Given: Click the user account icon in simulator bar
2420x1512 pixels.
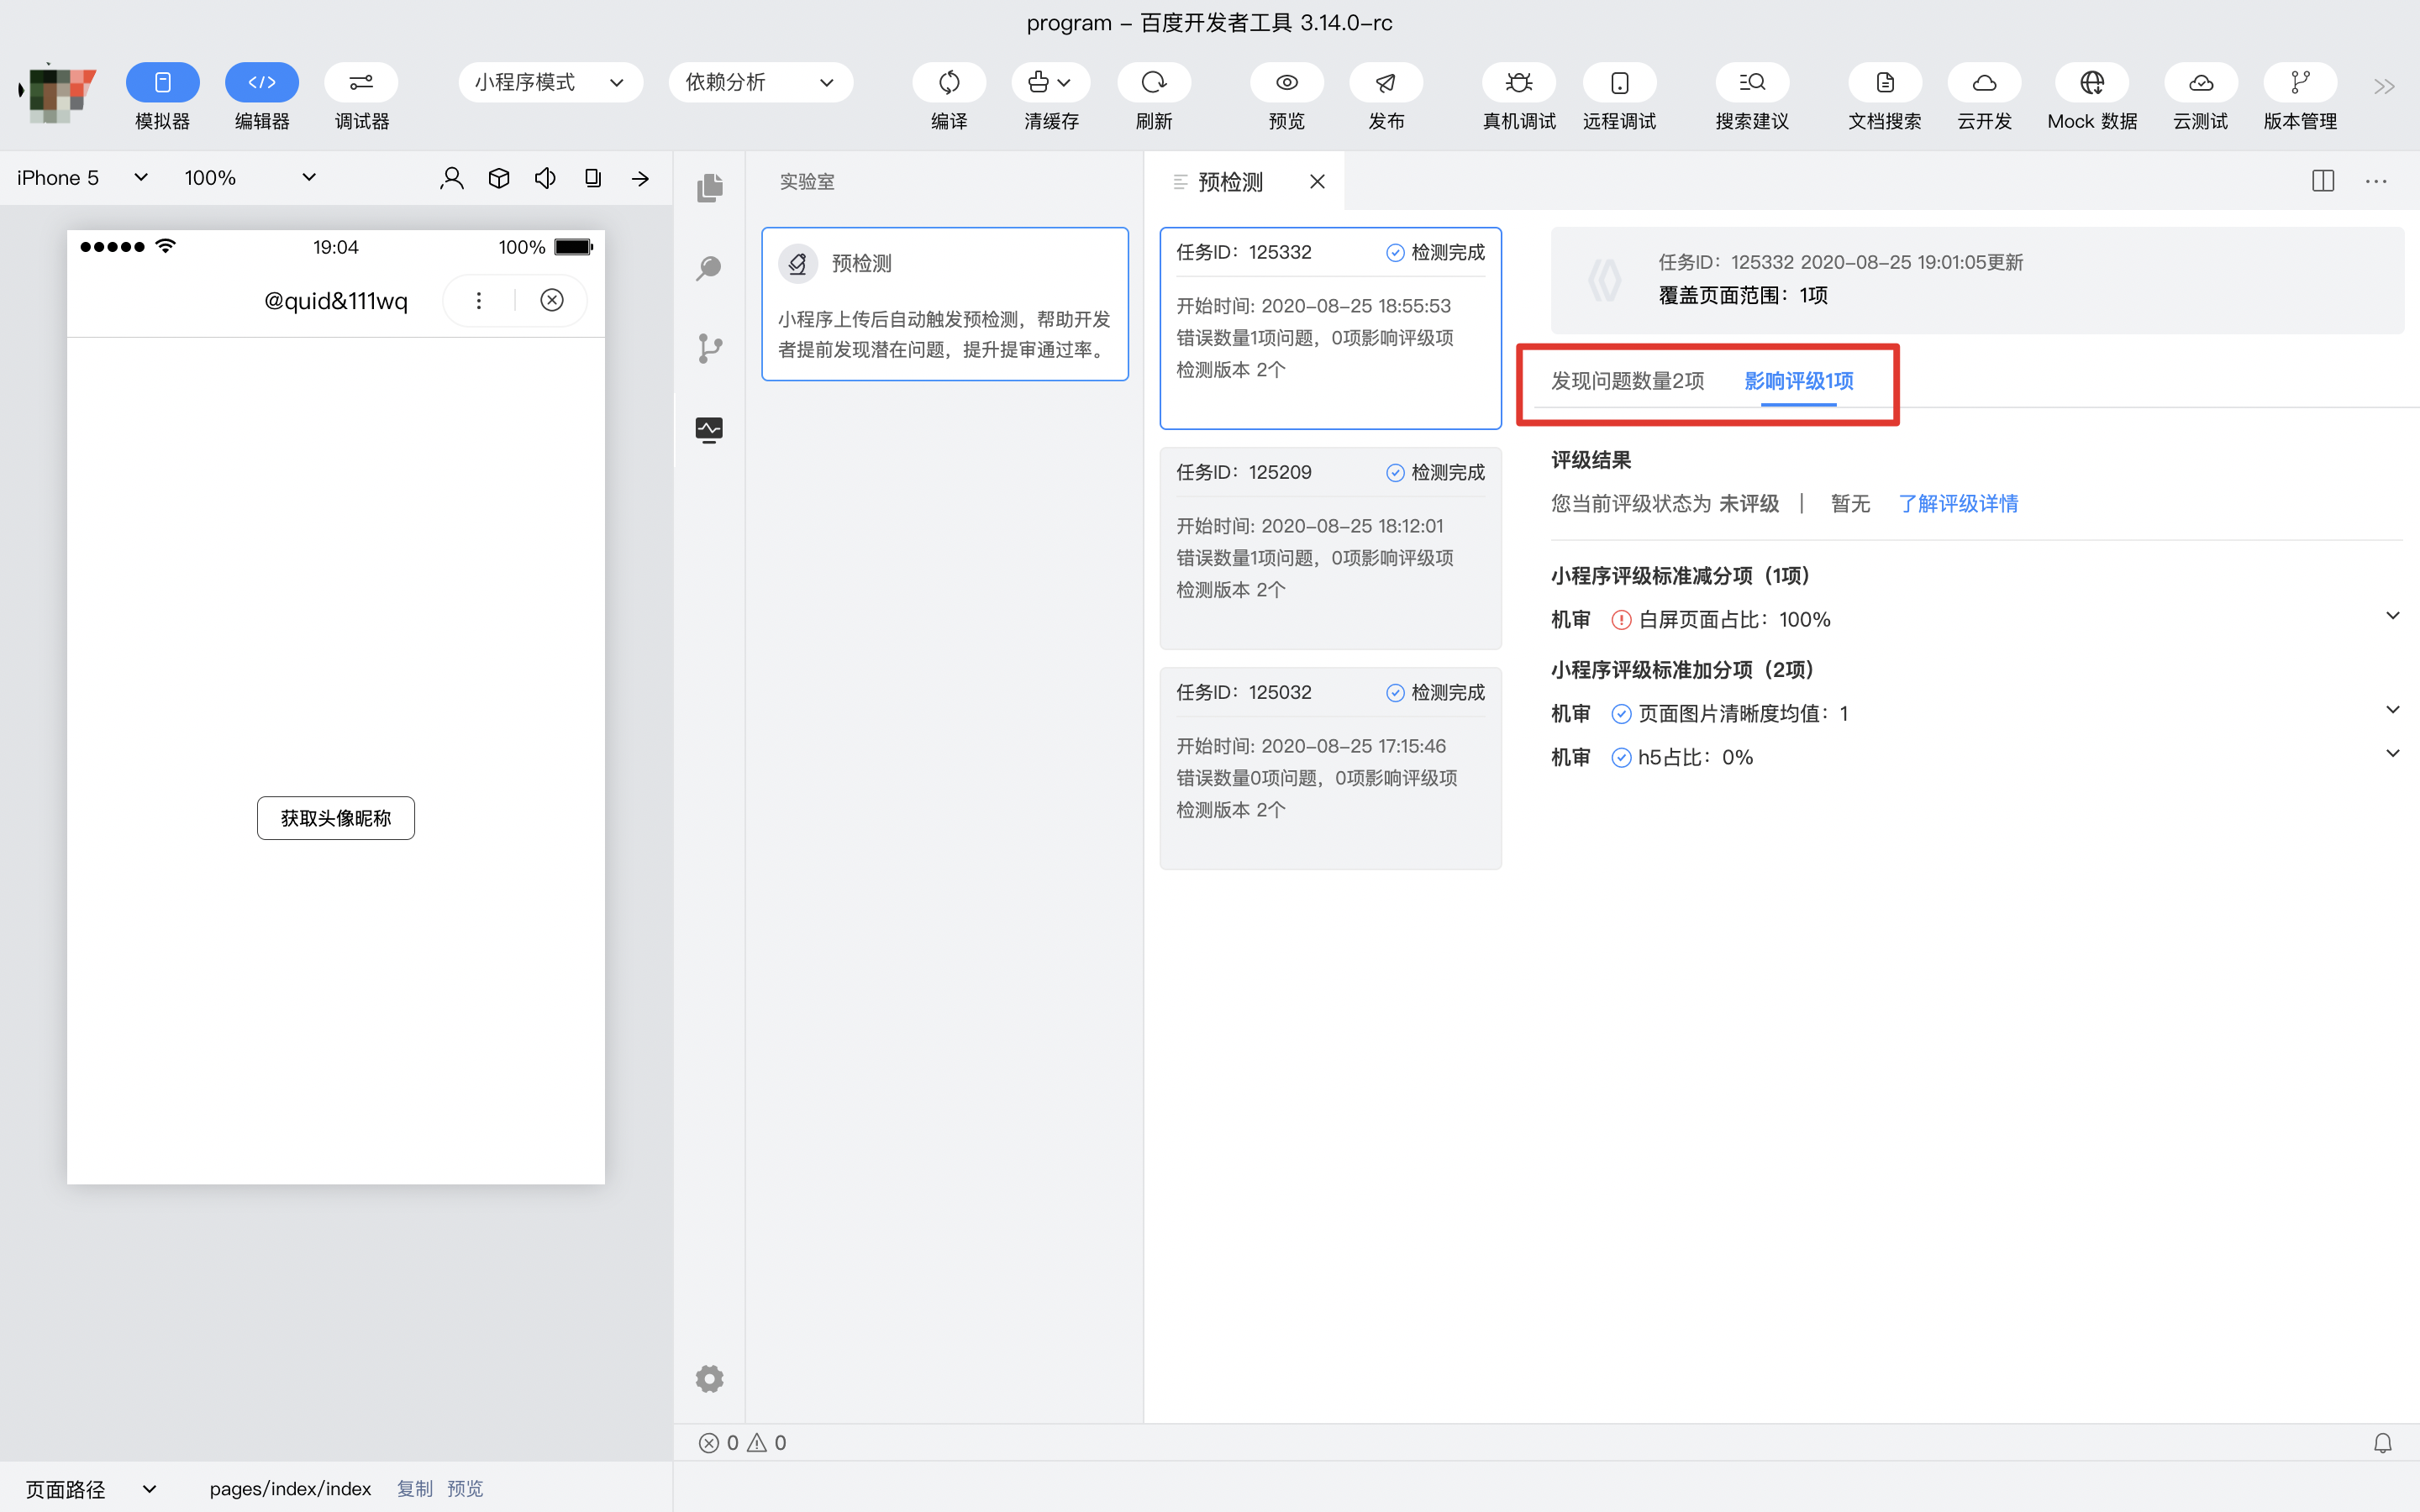Looking at the screenshot, I should tap(452, 178).
